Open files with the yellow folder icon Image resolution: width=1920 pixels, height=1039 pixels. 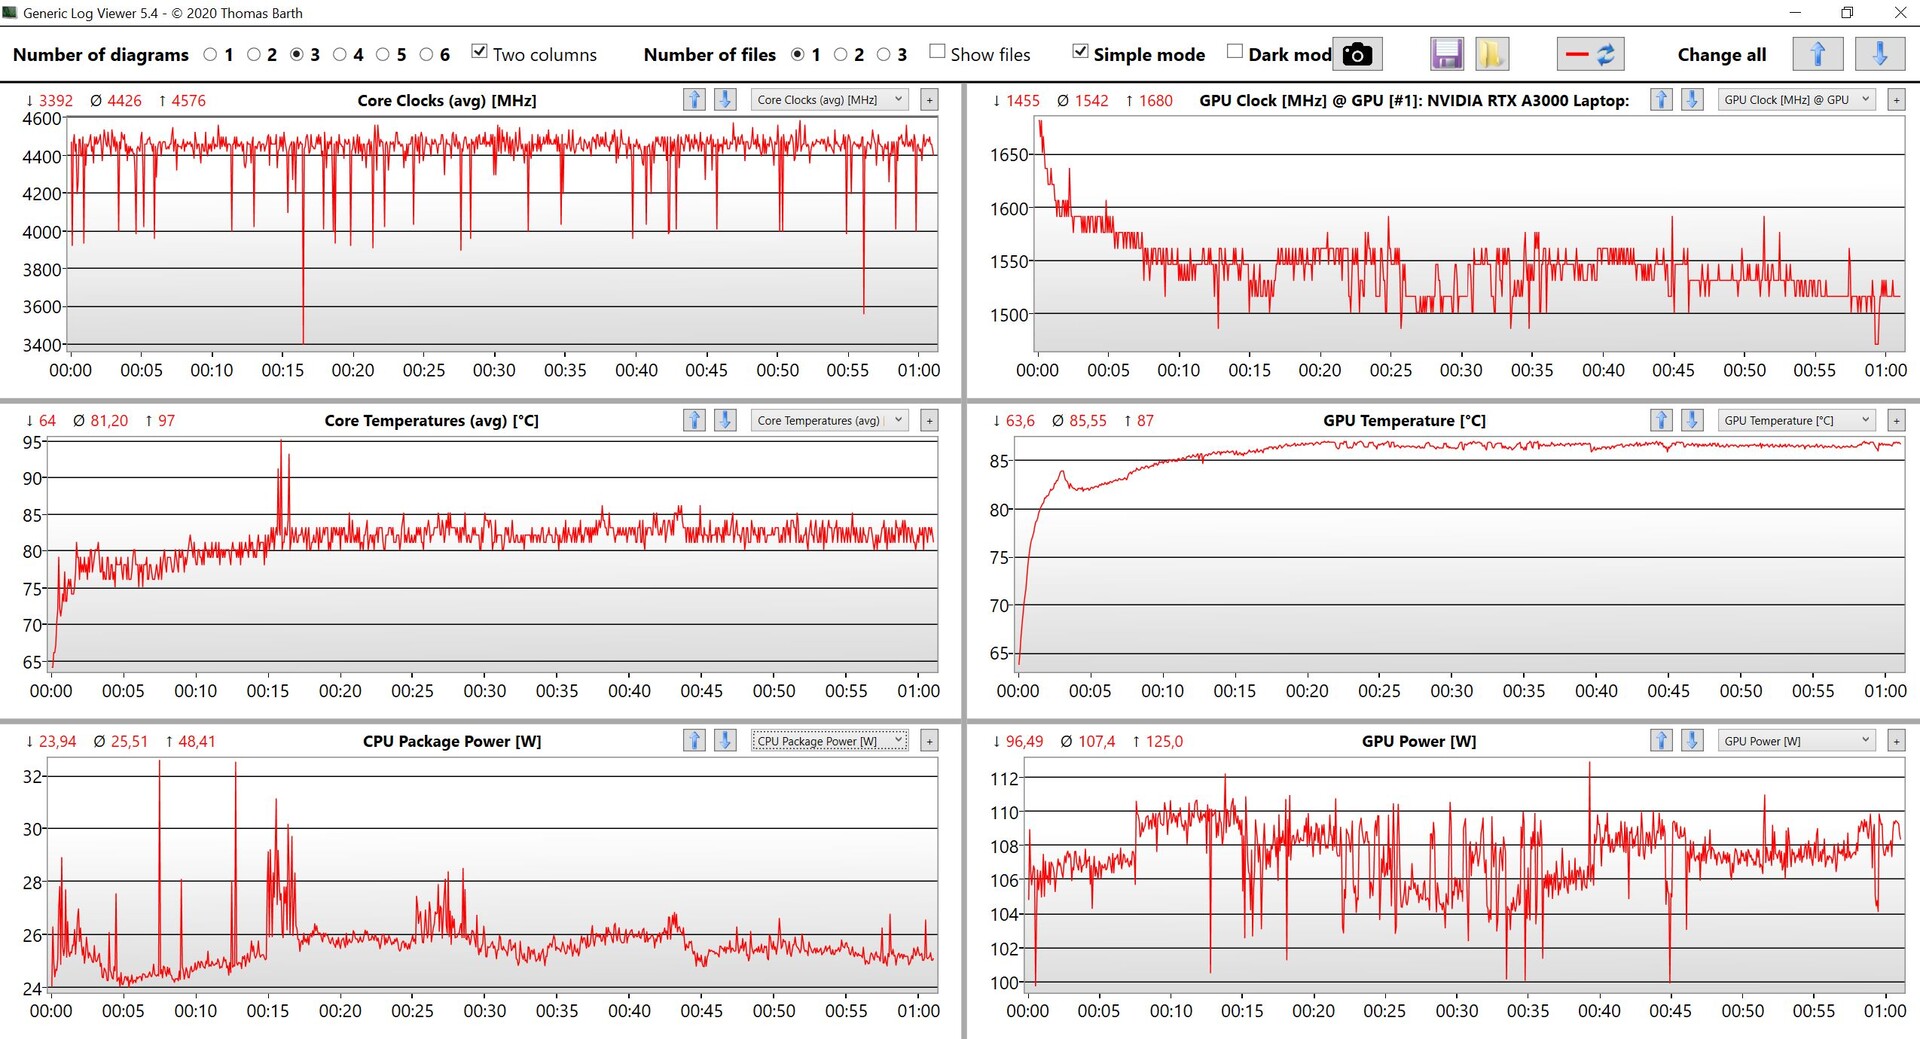[x=1491, y=54]
